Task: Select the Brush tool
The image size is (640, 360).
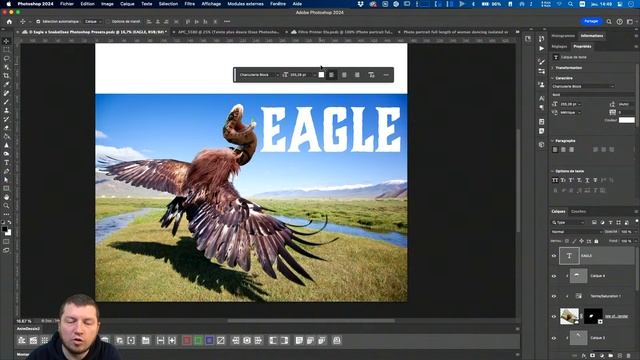Action: (x=6, y=102)
